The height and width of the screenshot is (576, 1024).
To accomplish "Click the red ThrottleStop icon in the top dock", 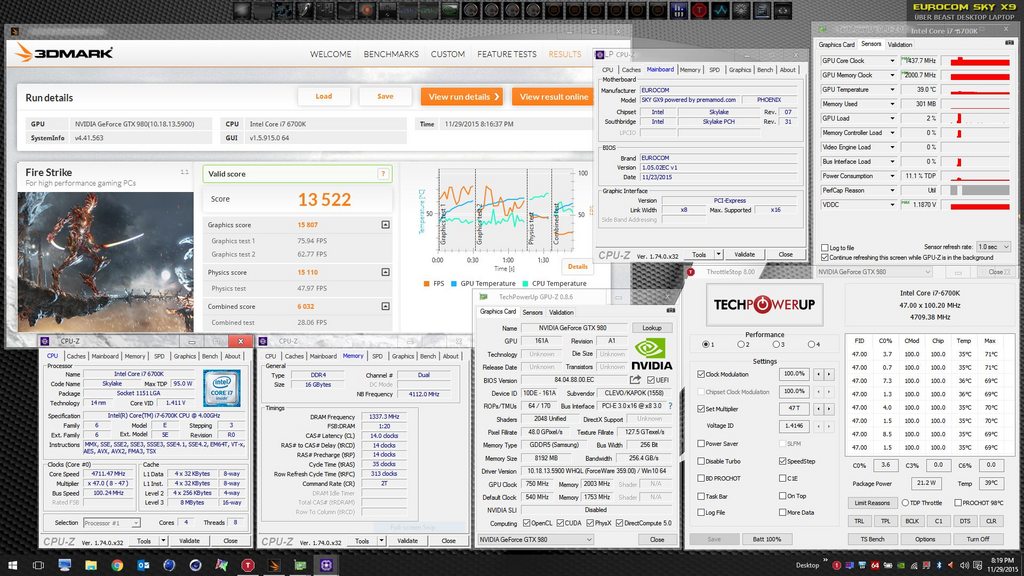I will point(699,10).
